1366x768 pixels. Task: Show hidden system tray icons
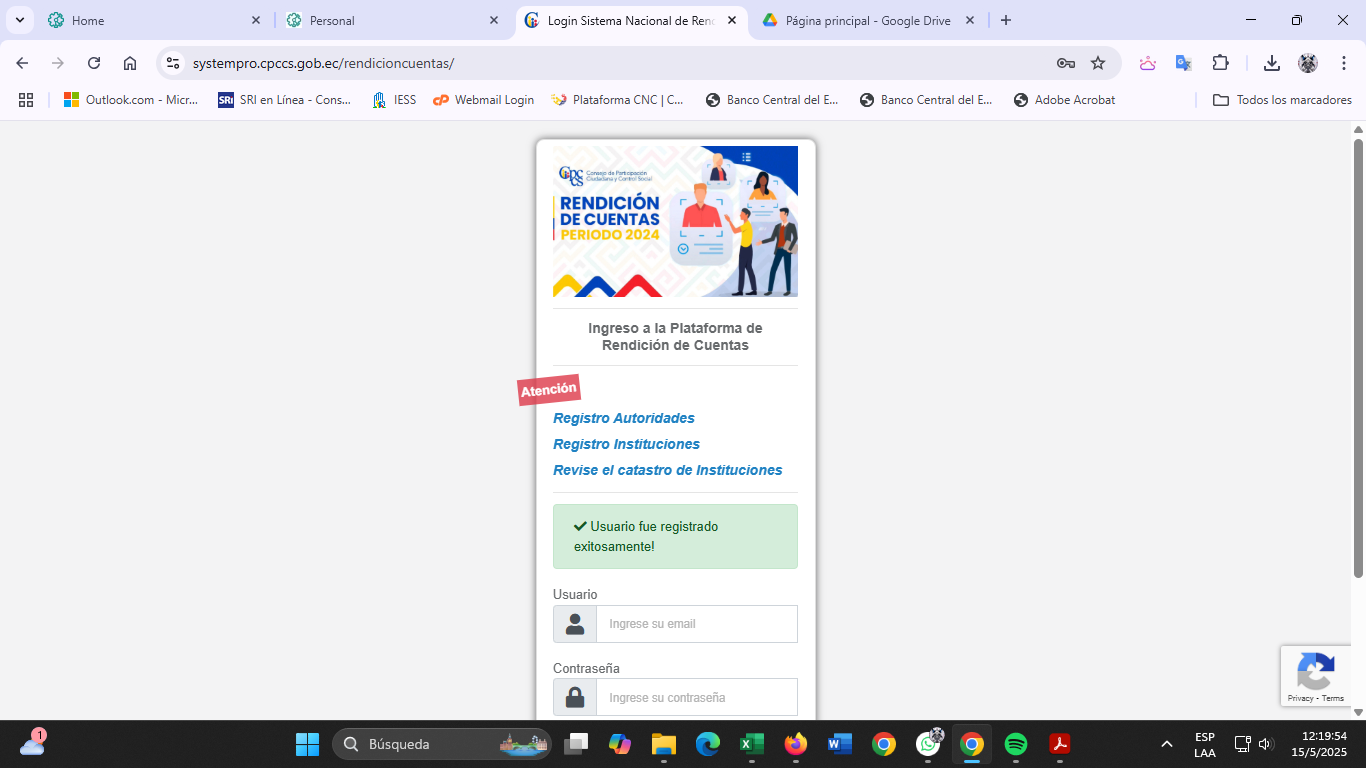tap(1166, 744)
